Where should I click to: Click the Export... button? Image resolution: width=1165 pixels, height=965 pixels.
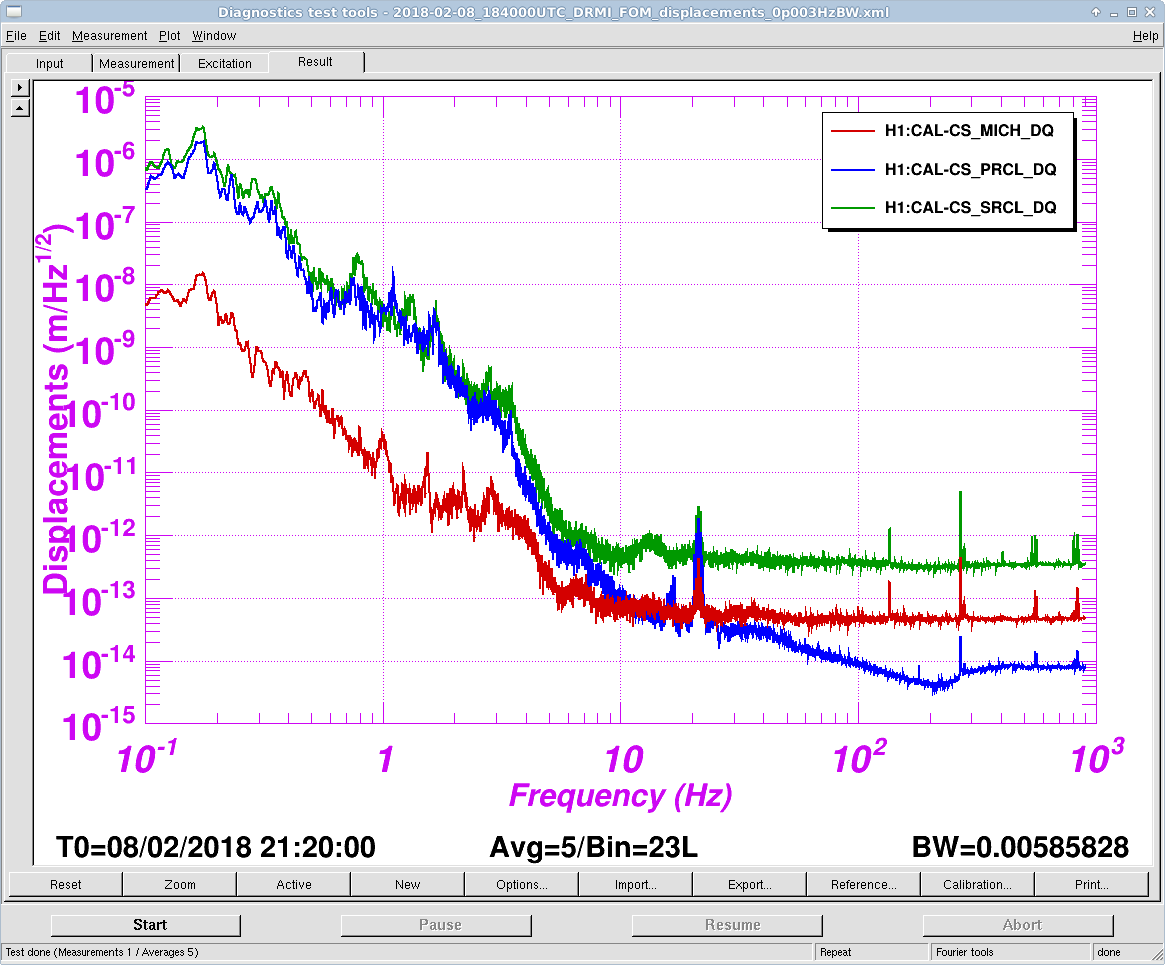[x=750, y=884]
